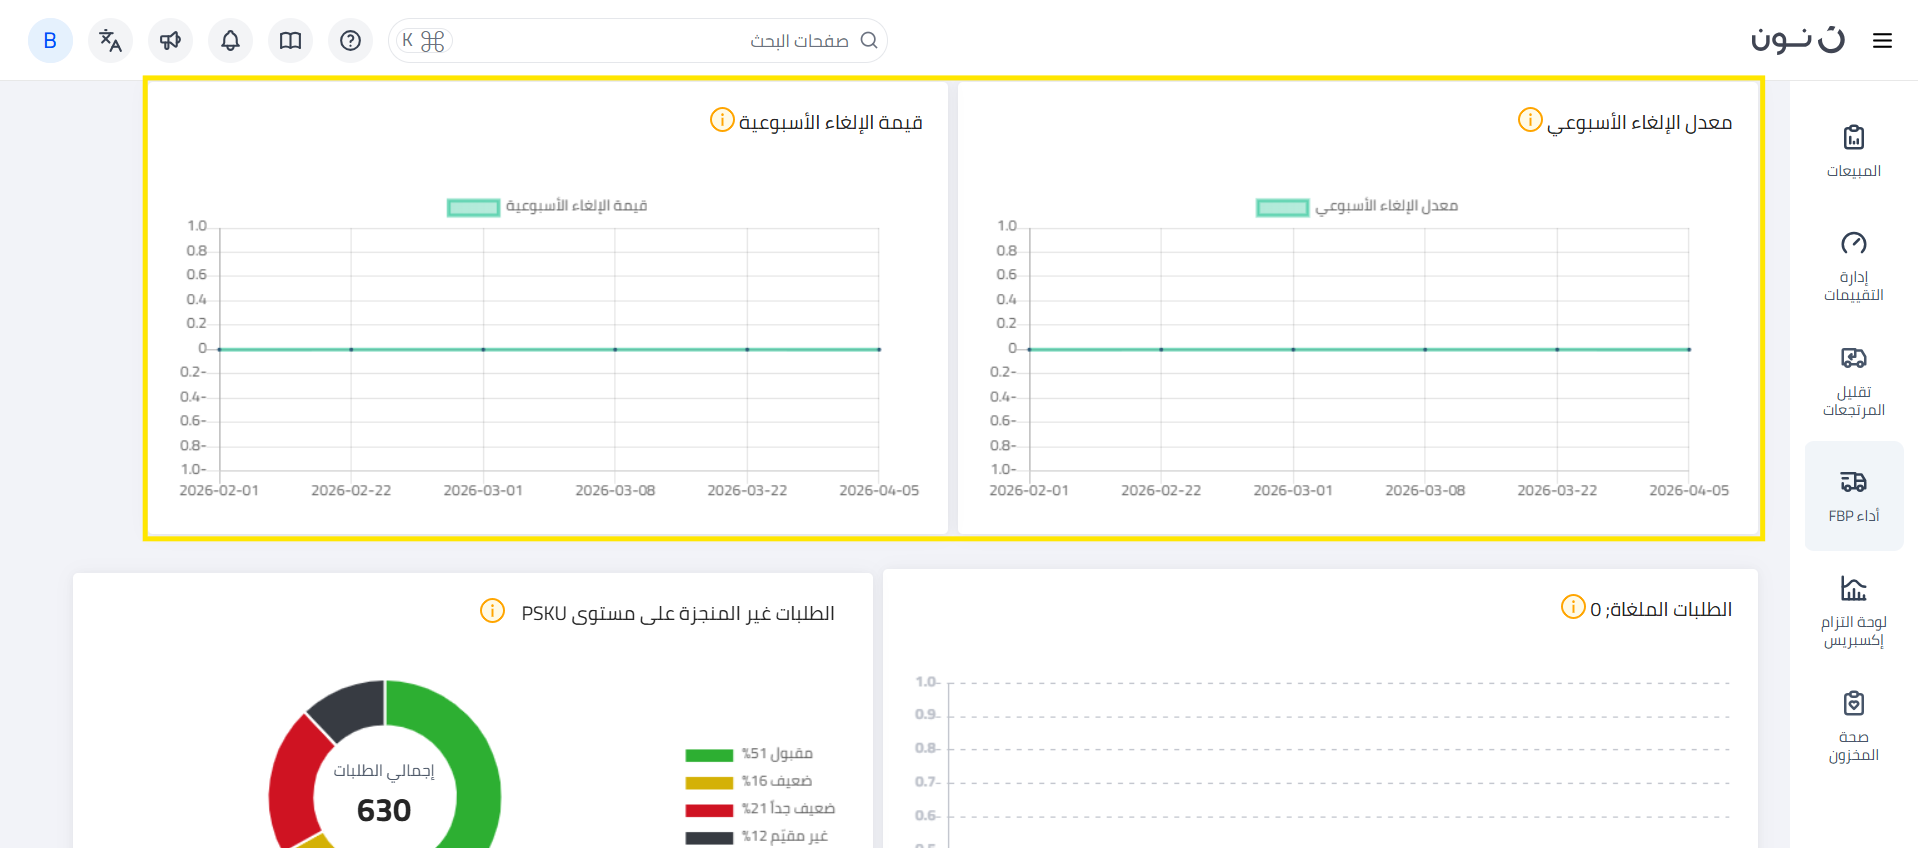Go to إدارة التقييمات sidebar item
This screenshot has width=1918, height=848.
[x=1853, y=266]
